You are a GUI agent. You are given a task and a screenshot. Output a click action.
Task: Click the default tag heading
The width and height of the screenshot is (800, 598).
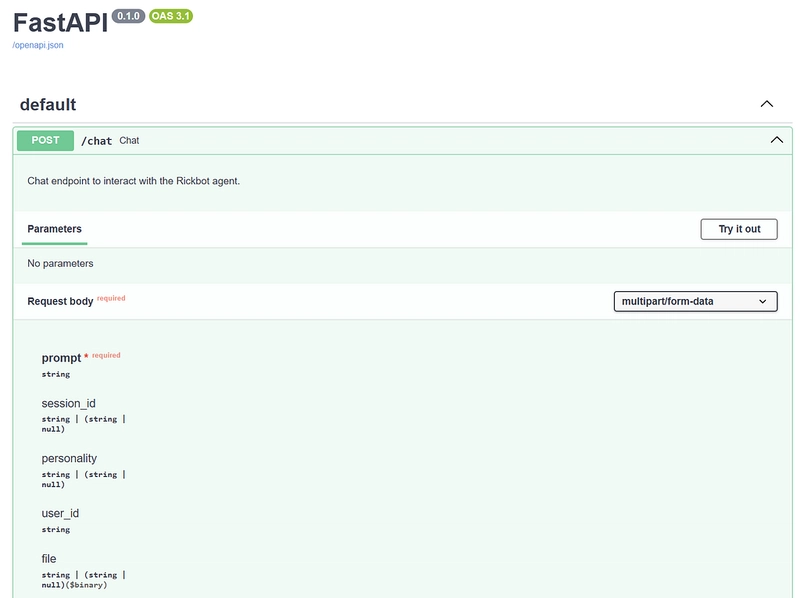coord(48,105)
